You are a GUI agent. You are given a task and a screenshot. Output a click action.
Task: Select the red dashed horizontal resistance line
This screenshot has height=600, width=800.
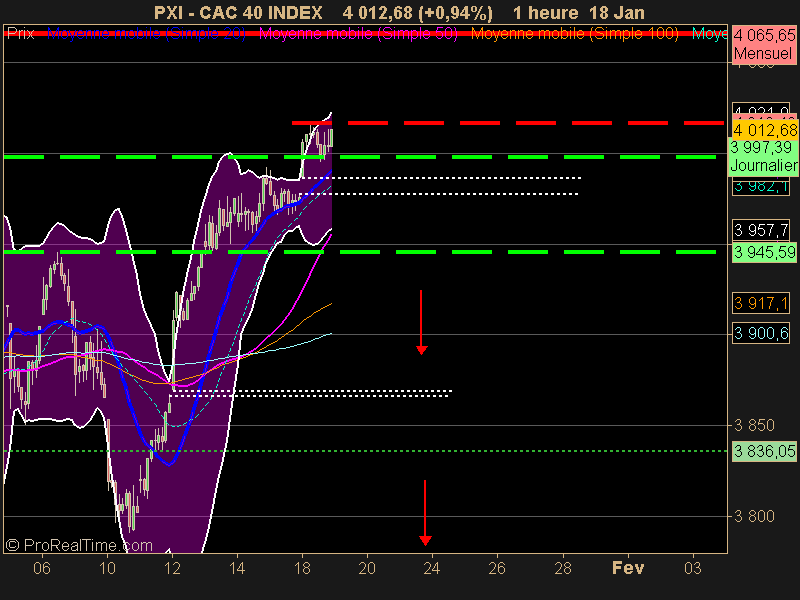[x=508, y=123]
